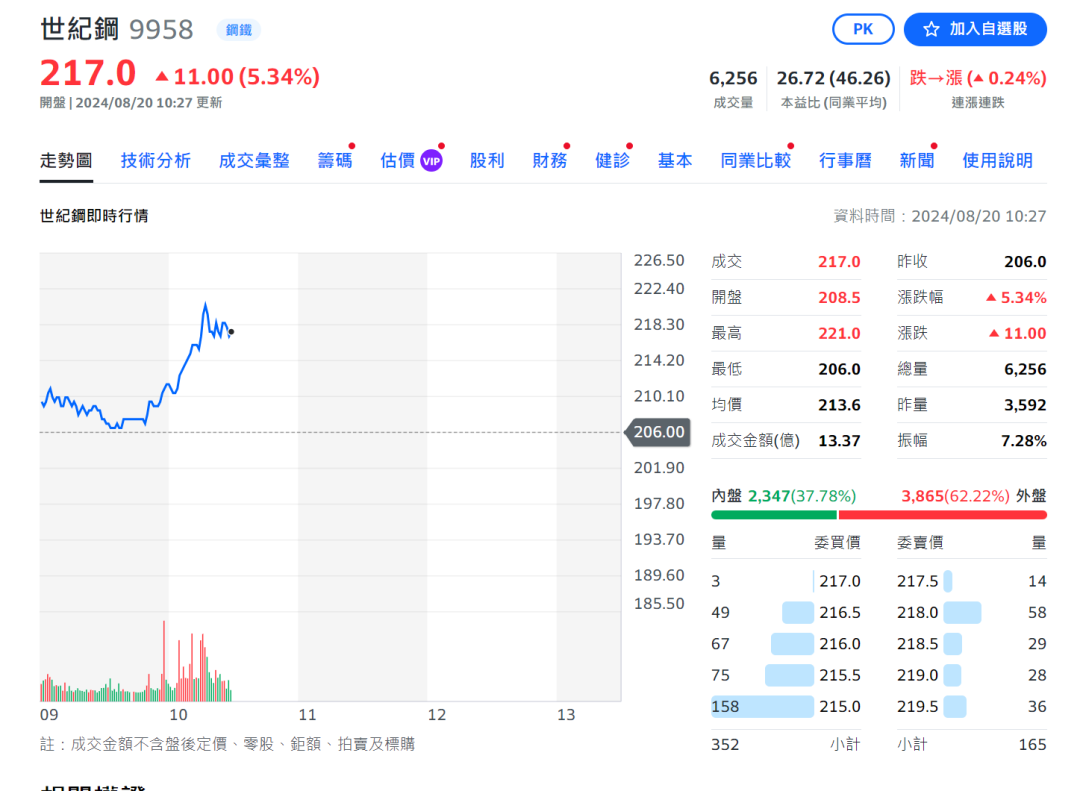This screenshot has width=1080, height=791.
Task: Click the 昨量 value 3,592
Action: pyautogui.click(x=1026, y=405)
